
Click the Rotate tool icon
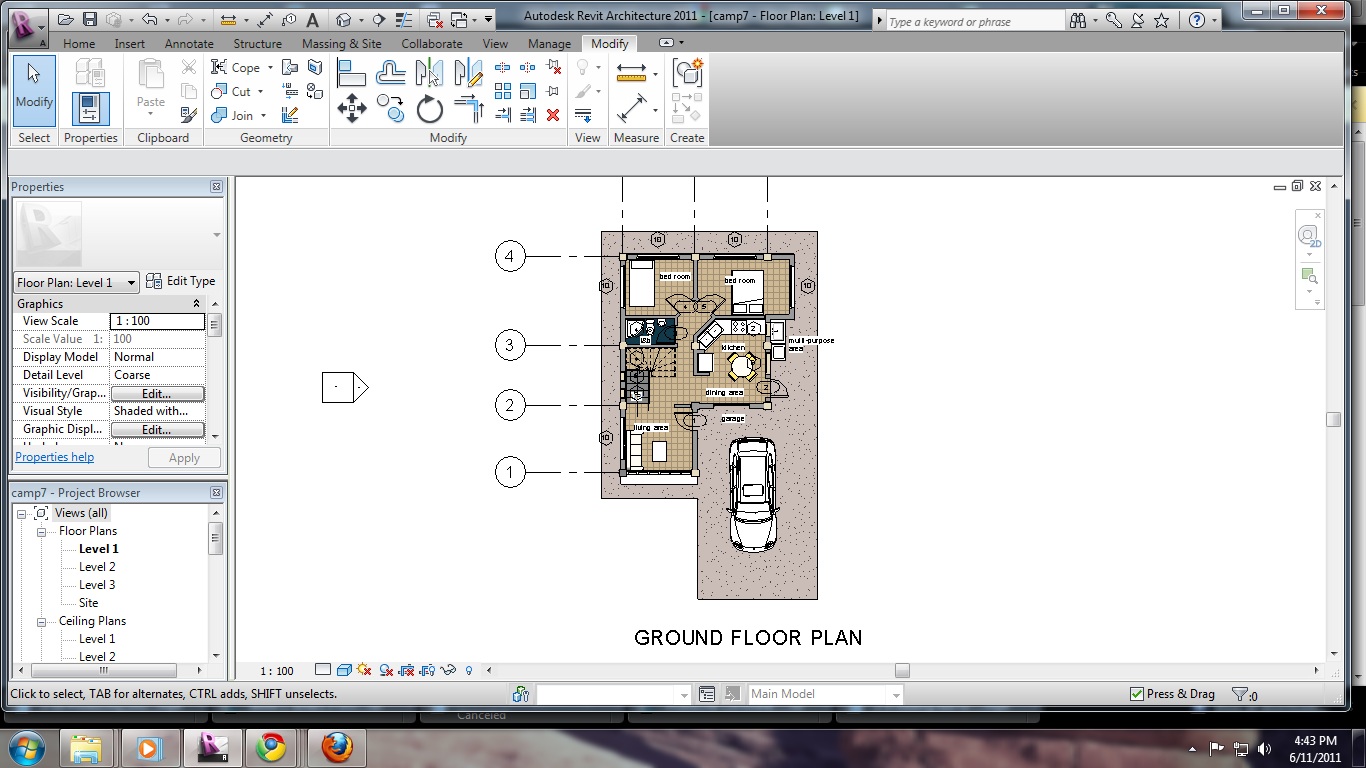click(x=429, y=108)
